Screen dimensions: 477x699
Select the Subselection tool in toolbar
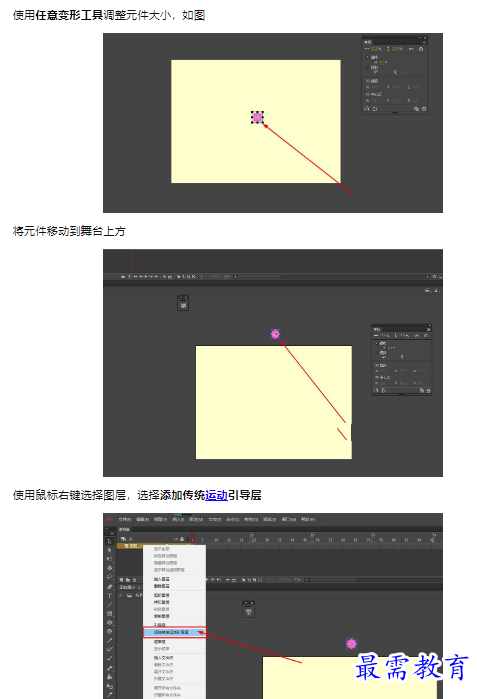click(x=110, y=550)
